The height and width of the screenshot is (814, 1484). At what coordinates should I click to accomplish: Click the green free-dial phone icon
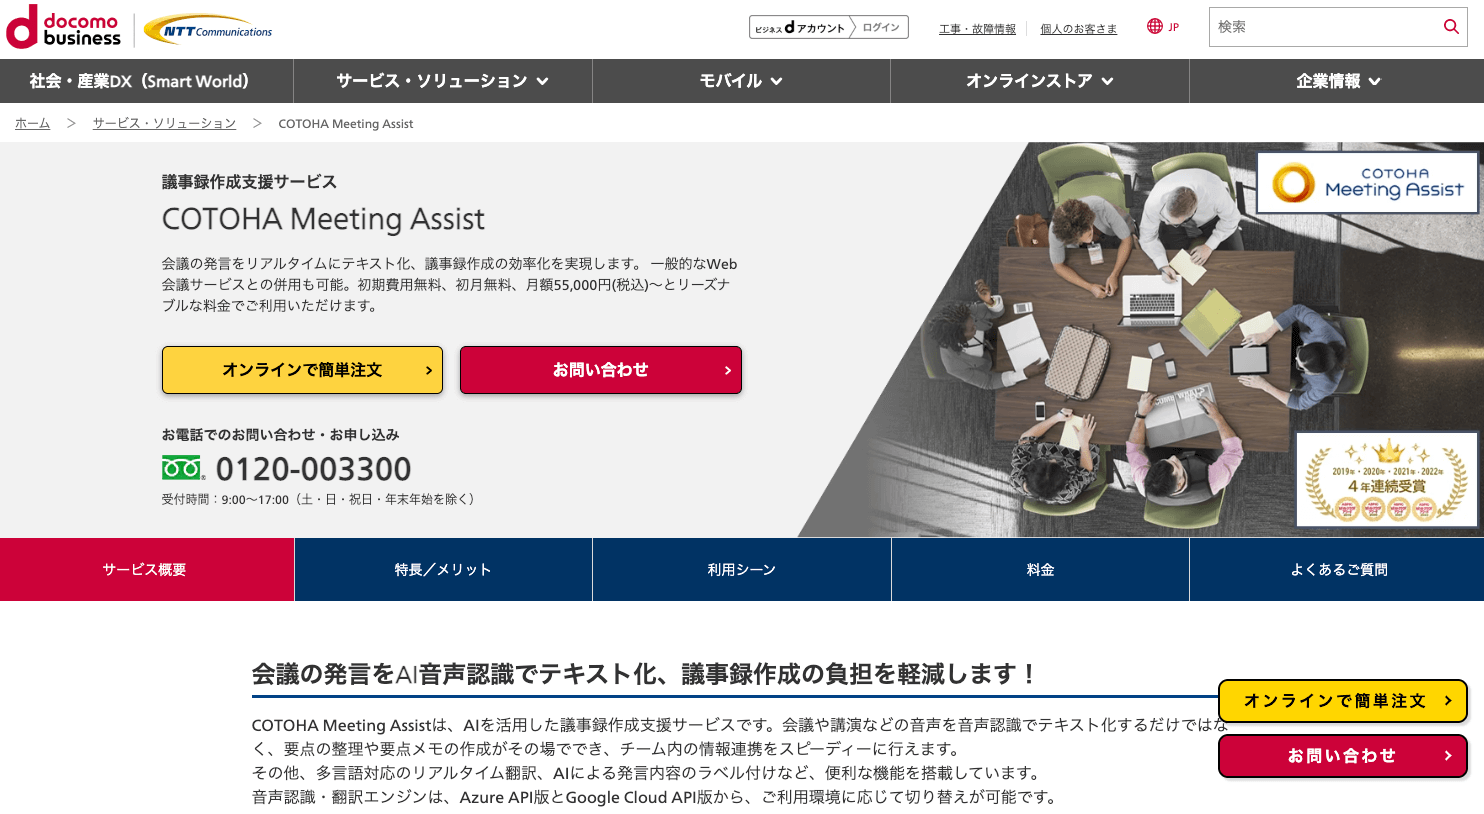(x=183, y=468)
